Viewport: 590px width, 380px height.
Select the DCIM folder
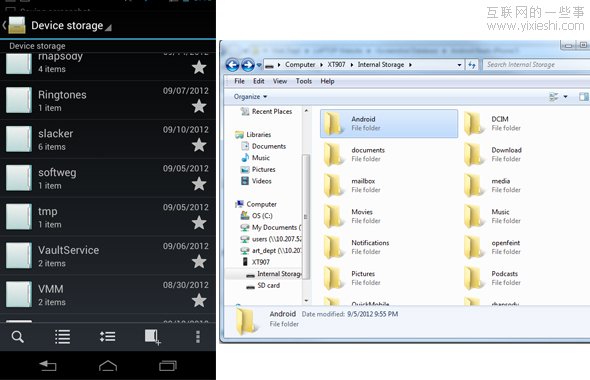coord(493,123)
